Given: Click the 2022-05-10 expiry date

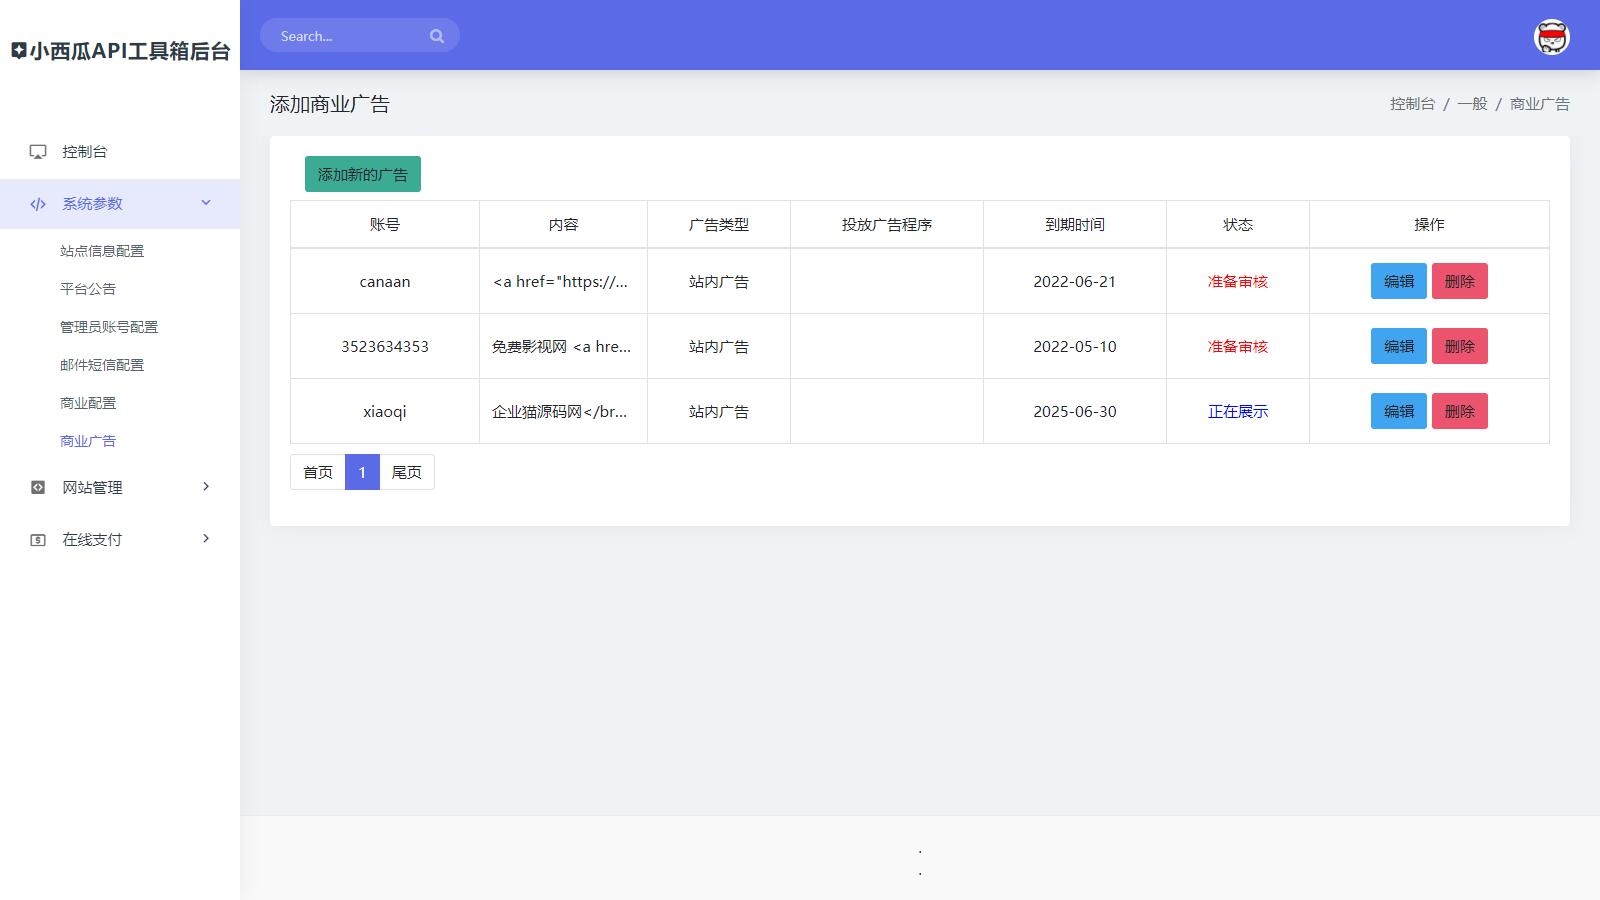Looking at the screenshot, I should click(1075, 347).
